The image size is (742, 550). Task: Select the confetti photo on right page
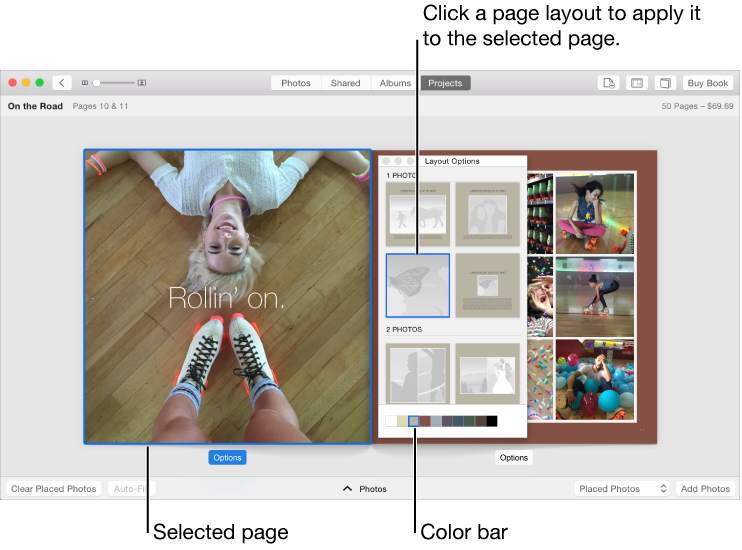point(540,380)
